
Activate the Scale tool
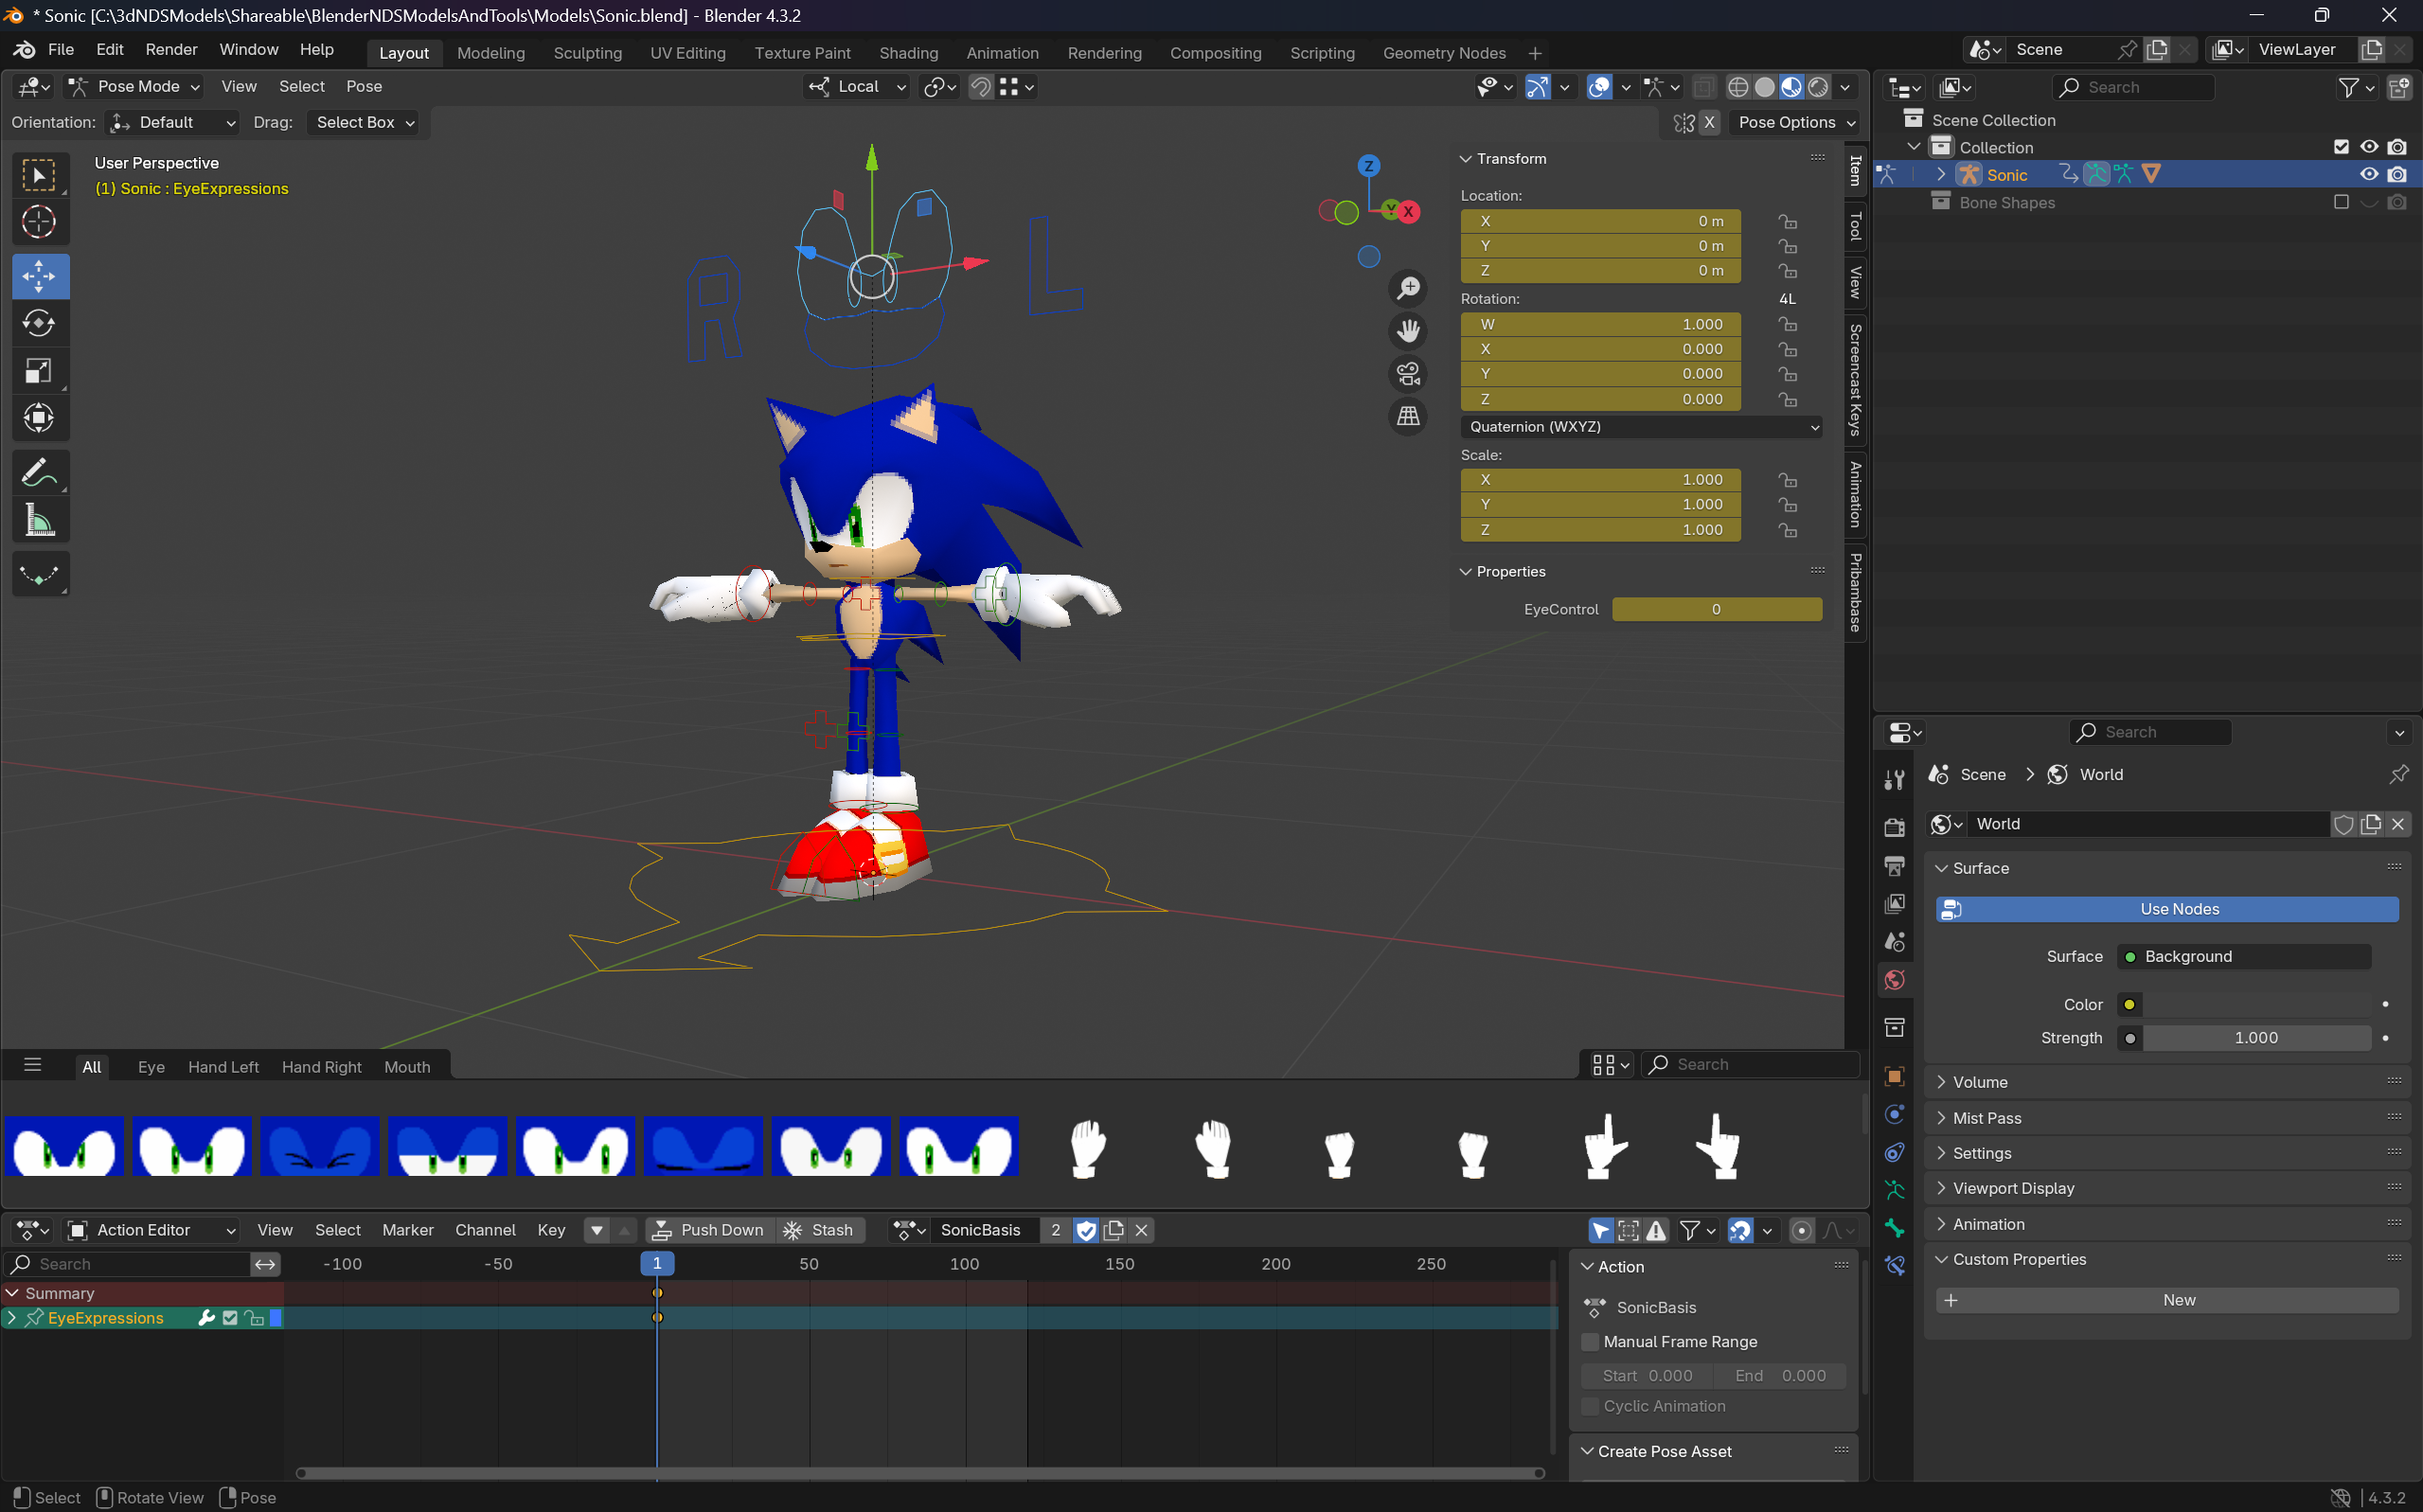click(39, 372)
